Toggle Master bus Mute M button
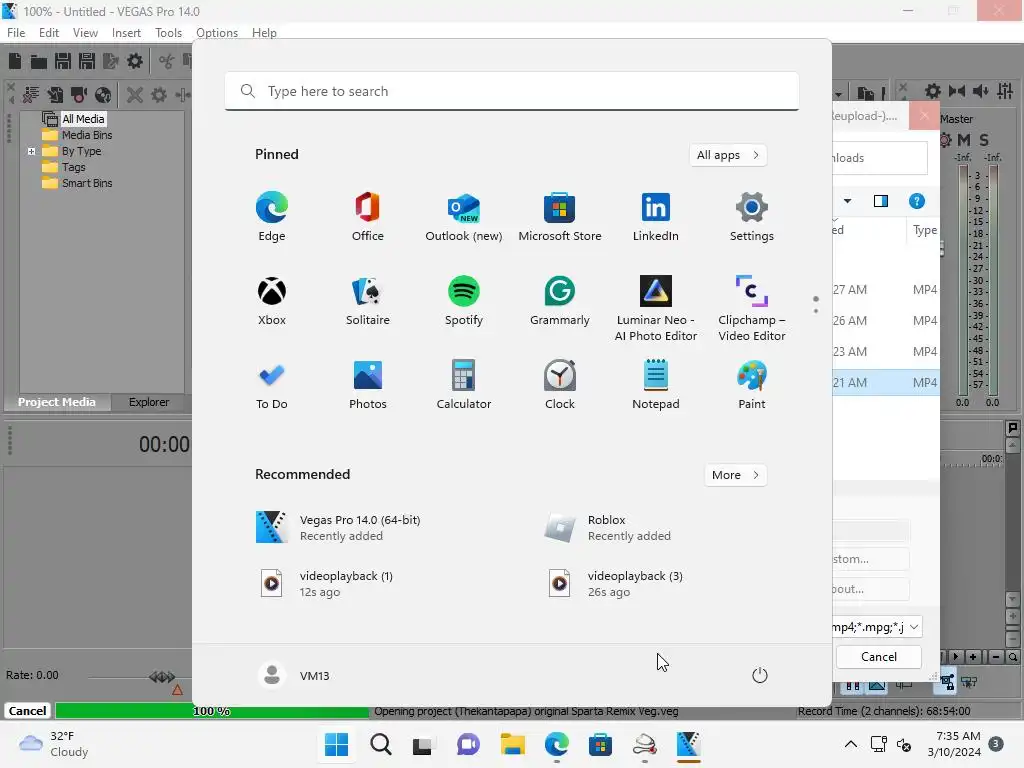Screen dimensions: 1024x768 [964, 140]
